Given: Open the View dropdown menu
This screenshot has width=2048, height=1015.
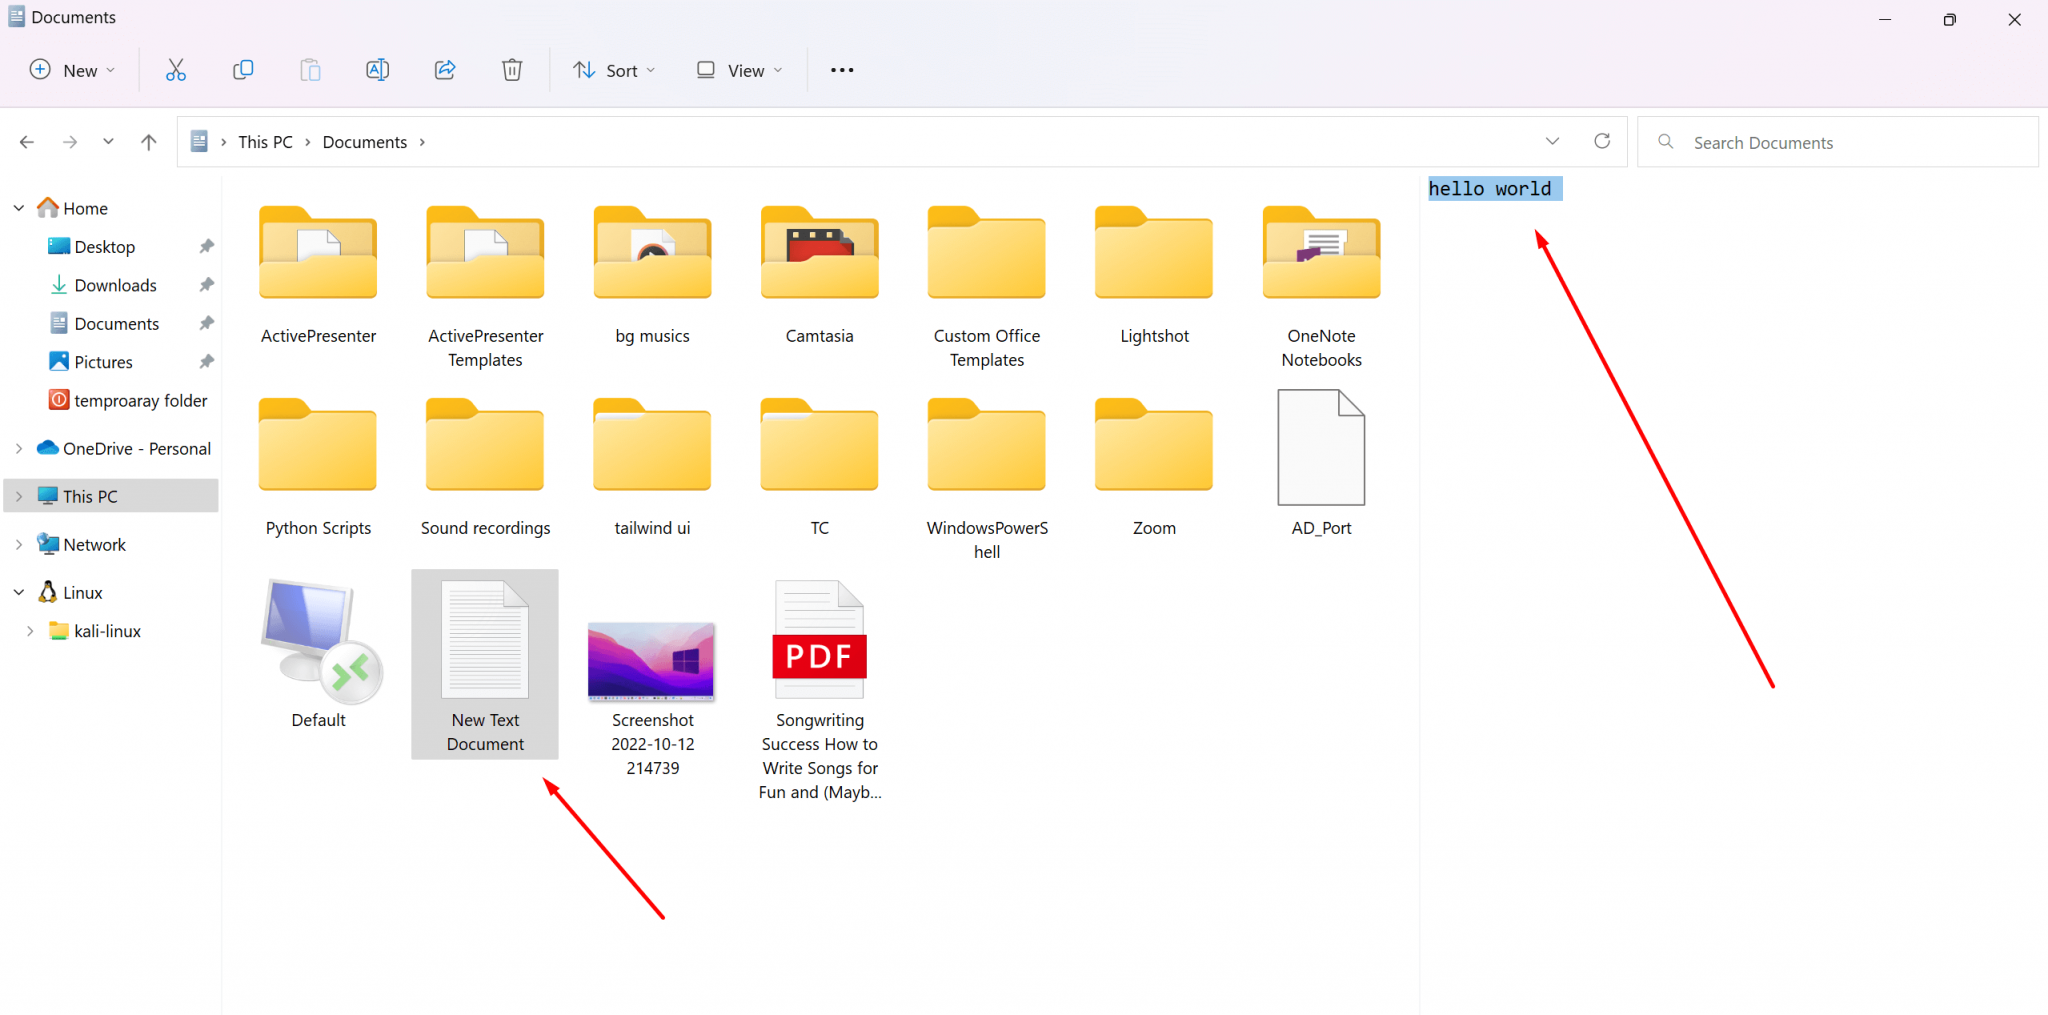Looking at the screenshot, I should (740, 70).
